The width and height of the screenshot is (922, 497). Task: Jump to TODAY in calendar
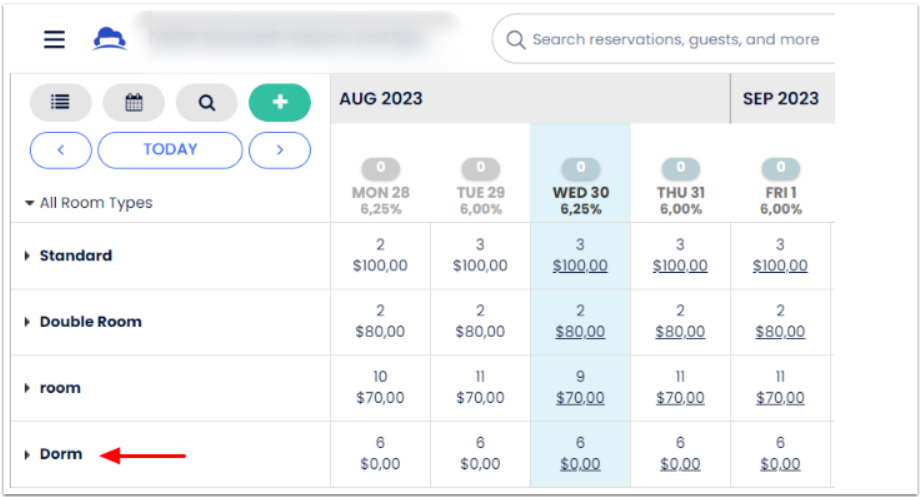170,150
